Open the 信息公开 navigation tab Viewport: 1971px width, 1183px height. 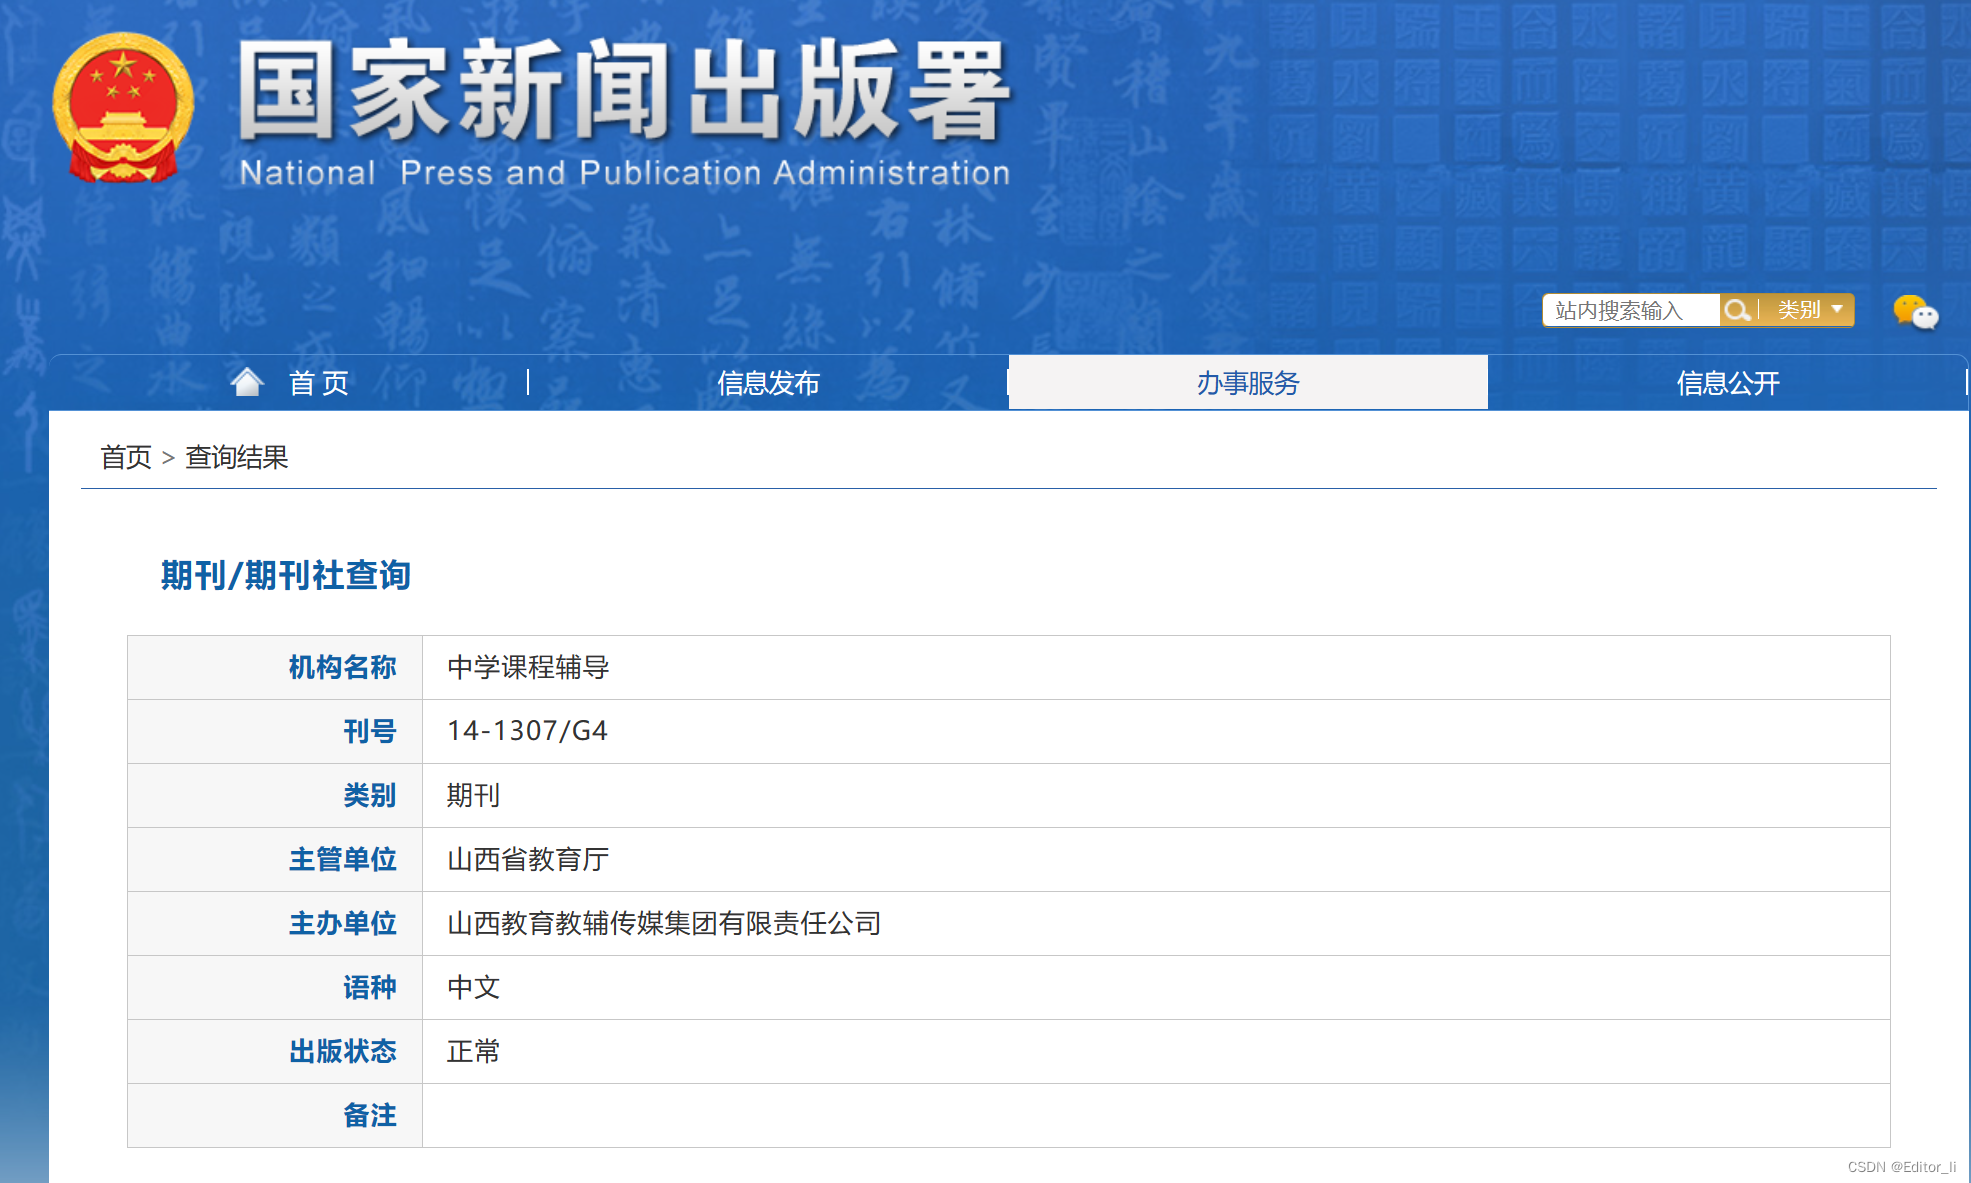[1727, 383]
